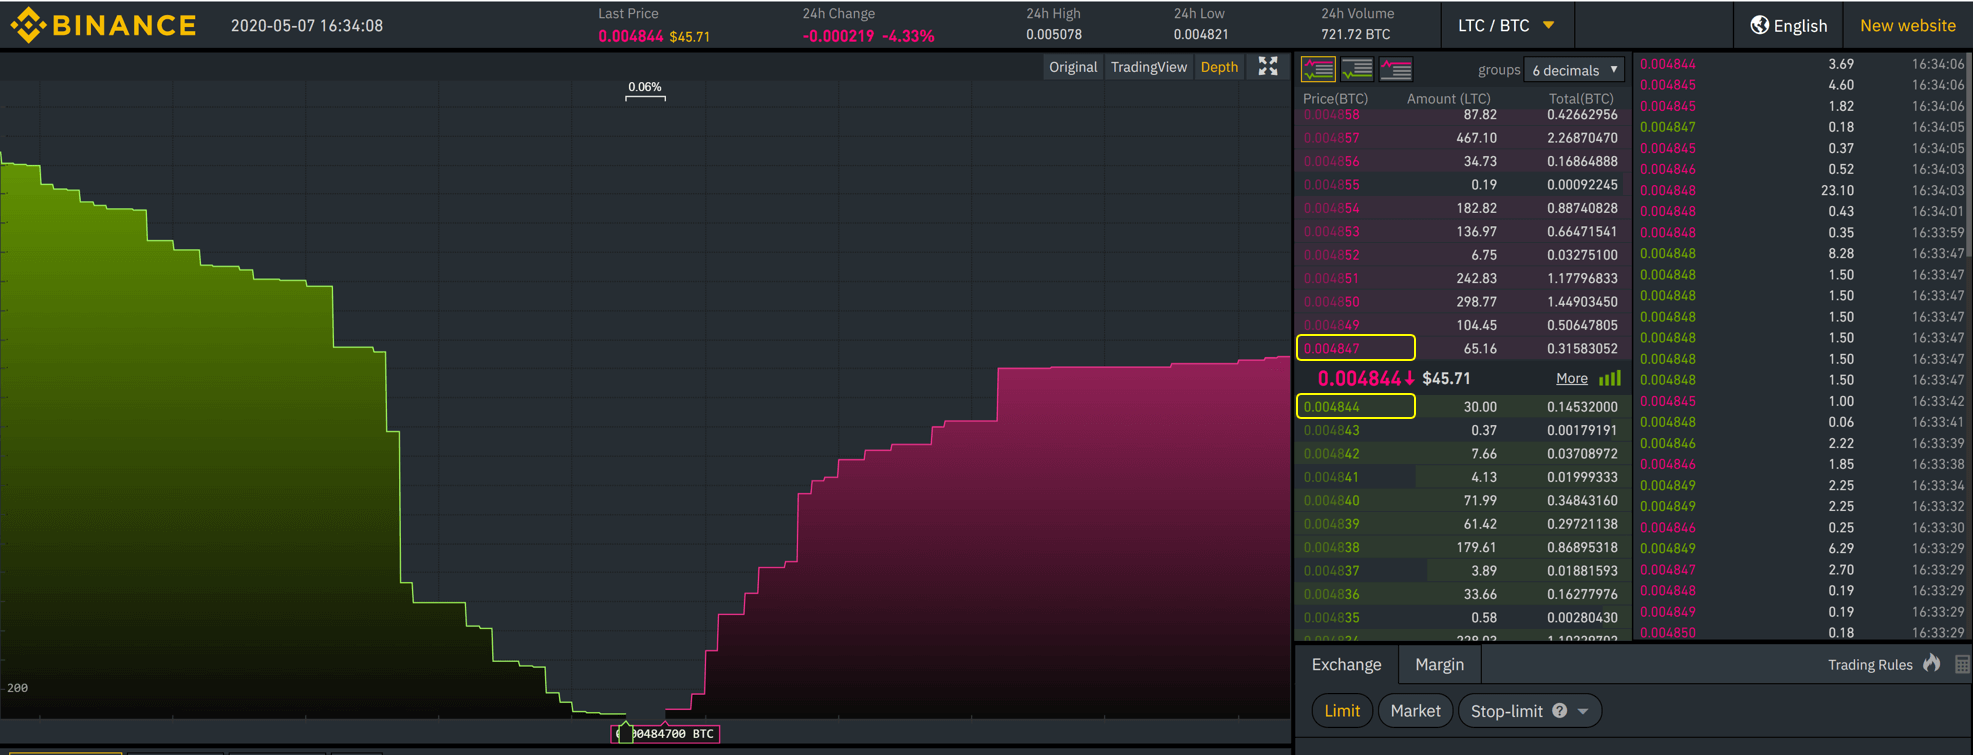This screenshot has width=1973, height=755.
Task: Click the 24h Low value 0.004821
Action: coord(1200,35)
